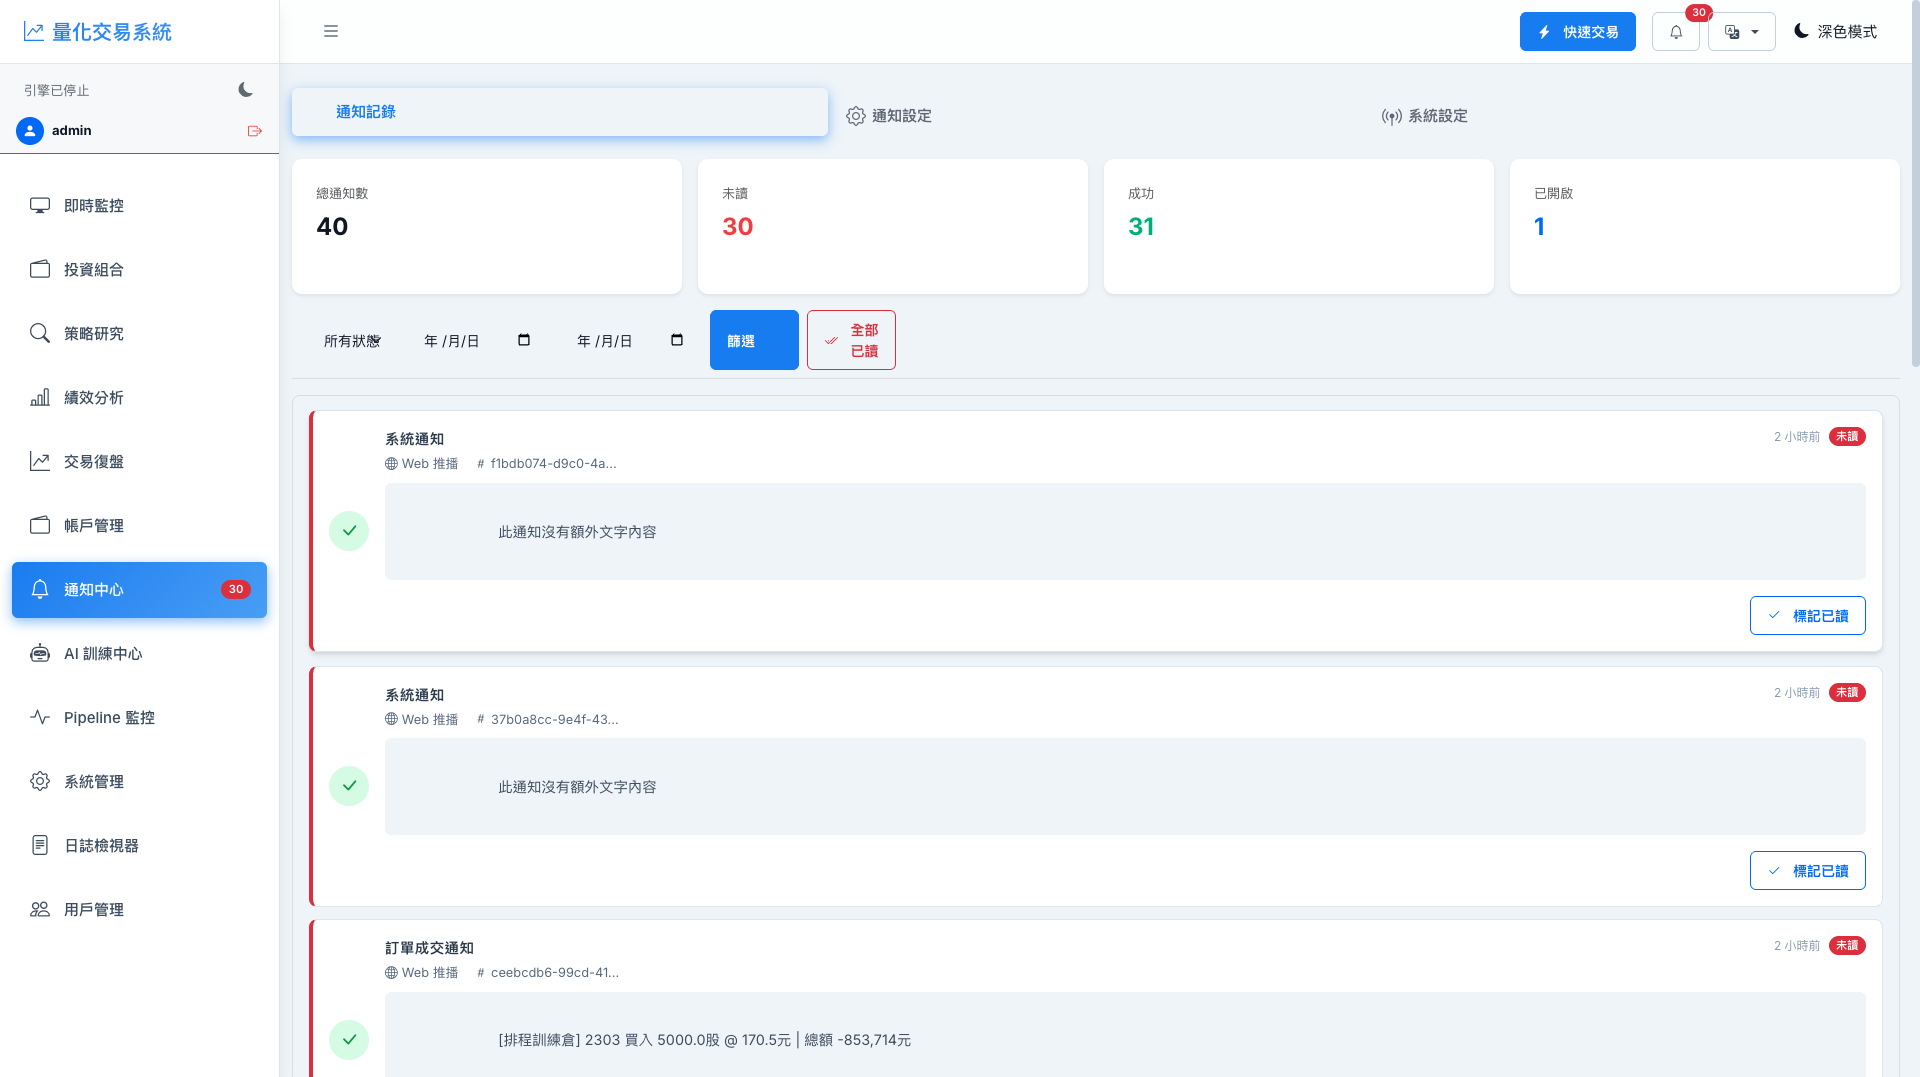This screenshot has width=1920, height=1077.
Task: Switch to 通知設定 tab
Action: tap(889, 116)
